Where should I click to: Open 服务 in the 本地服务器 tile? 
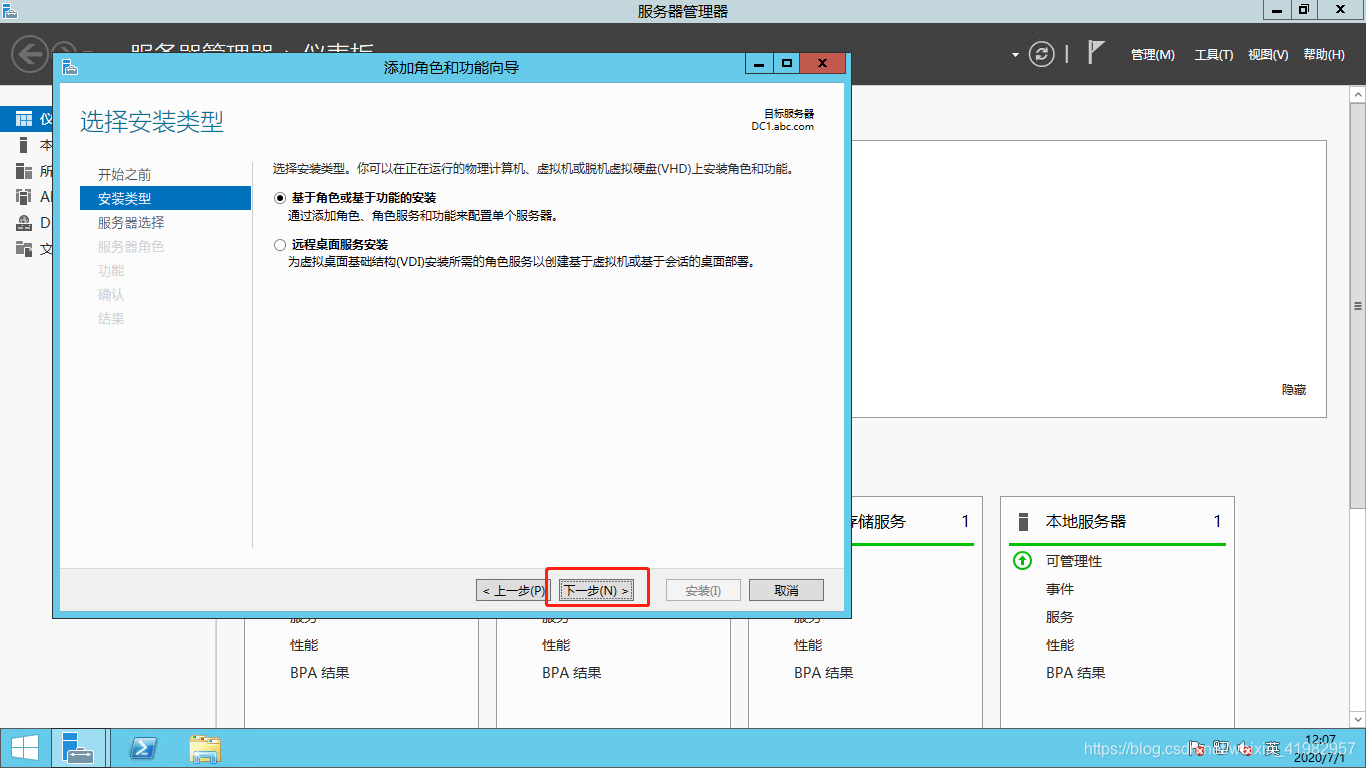pos(1060,617)
